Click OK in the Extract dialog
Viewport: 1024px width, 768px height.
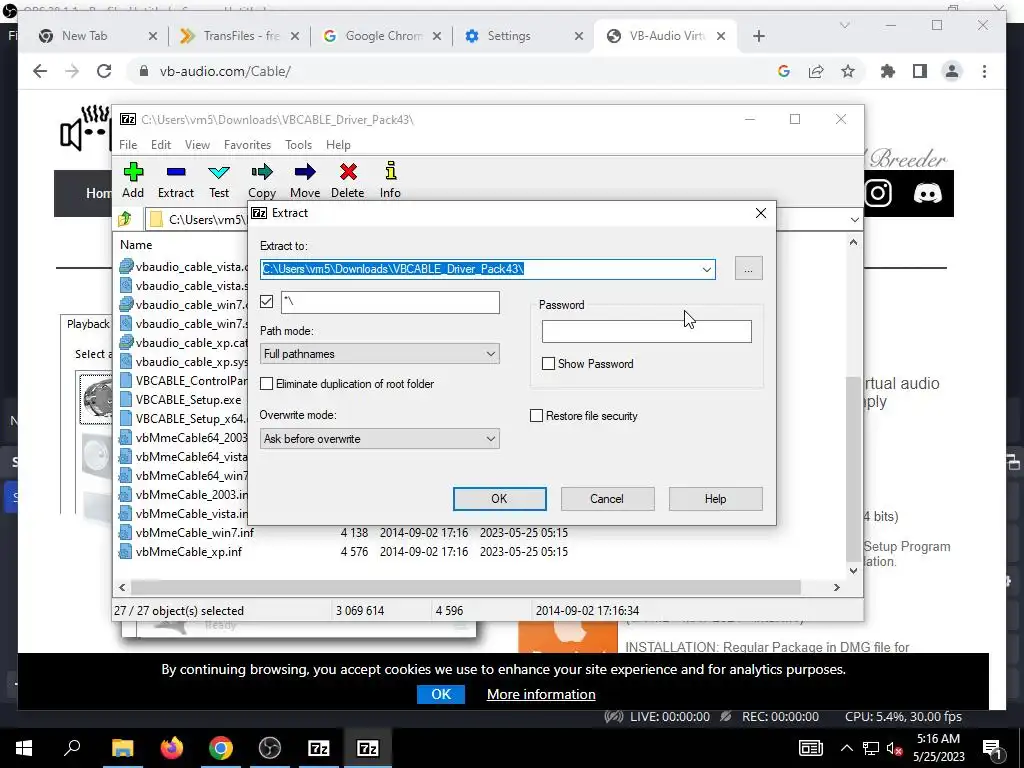coord(500,498)
